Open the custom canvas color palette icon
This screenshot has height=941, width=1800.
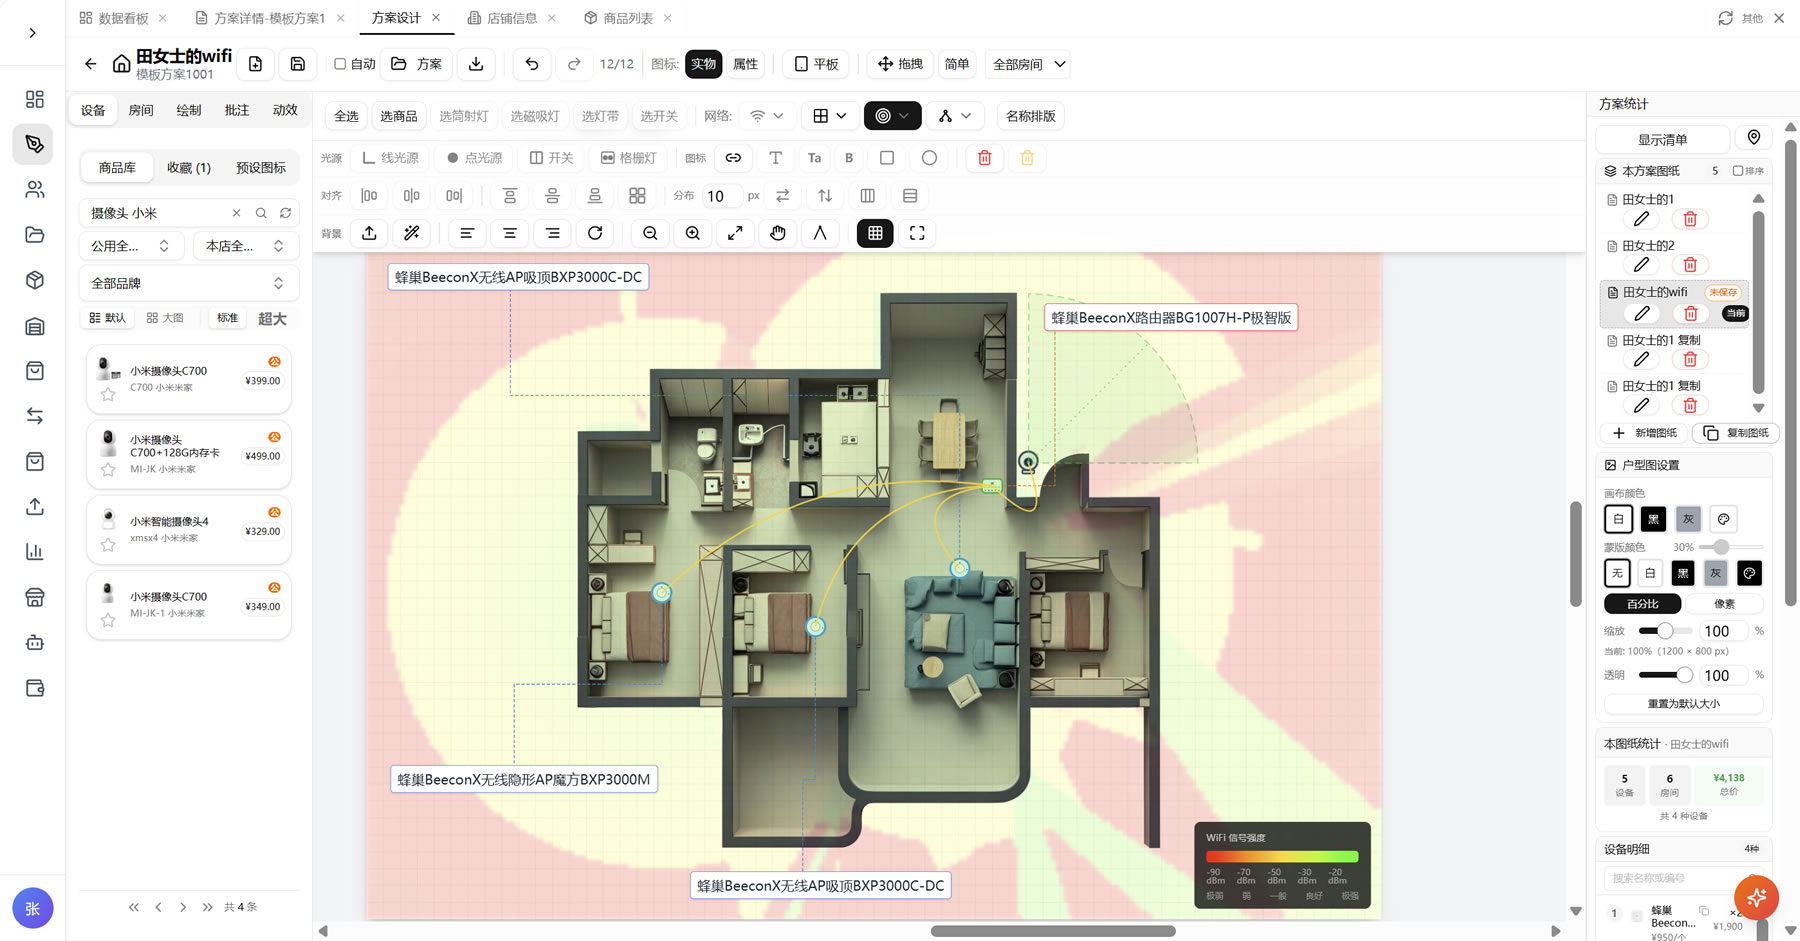[1723, 519]
